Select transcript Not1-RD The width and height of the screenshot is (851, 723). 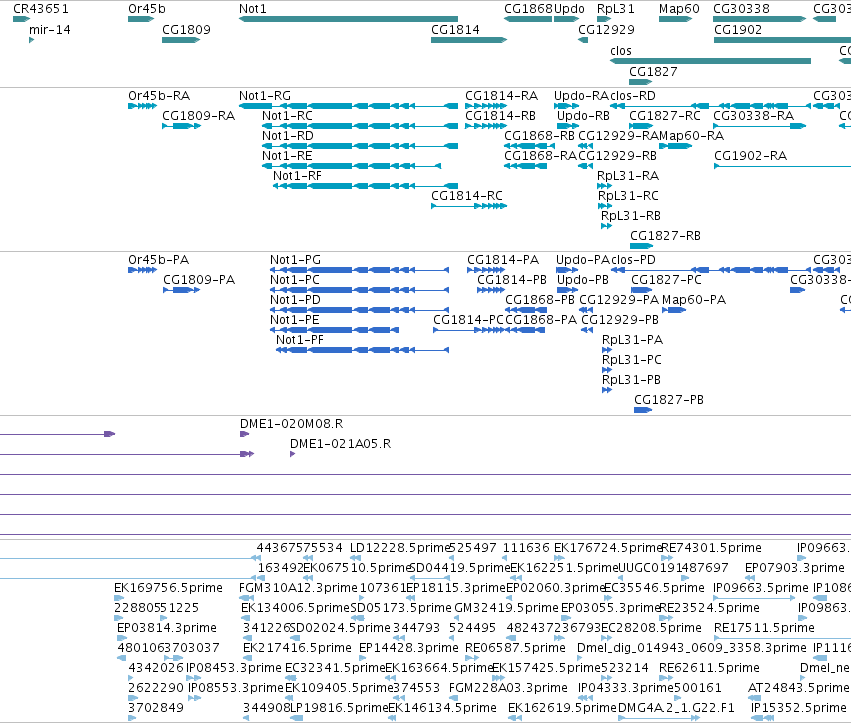coord(360,146)
